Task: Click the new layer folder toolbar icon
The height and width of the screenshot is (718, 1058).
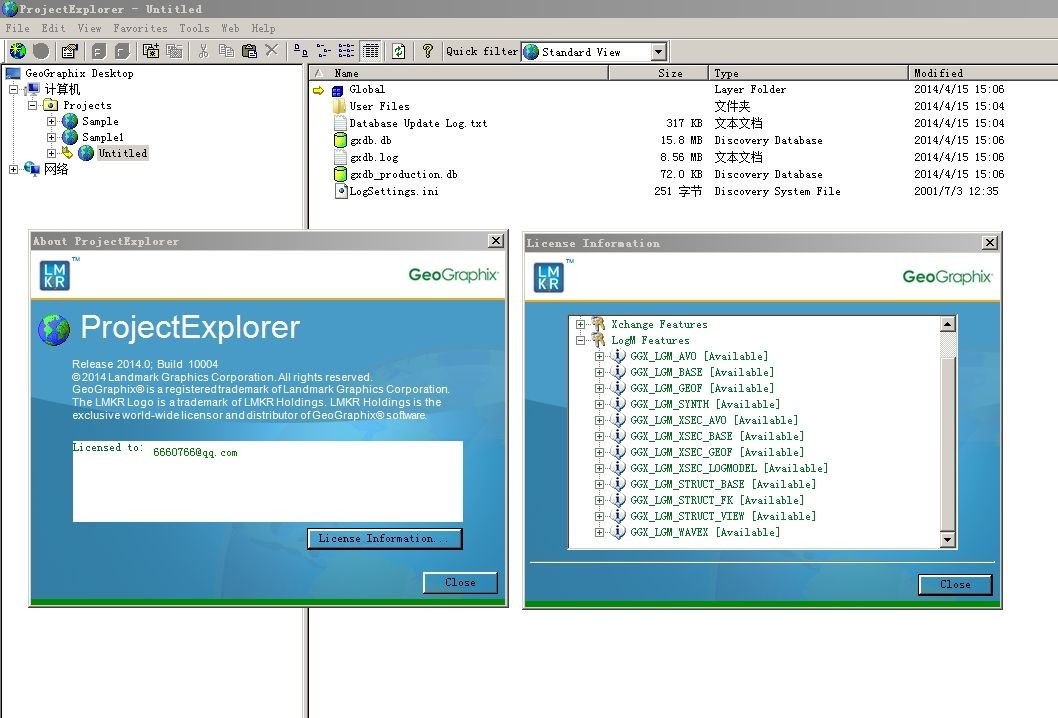Action: click(x=150, y=51)
